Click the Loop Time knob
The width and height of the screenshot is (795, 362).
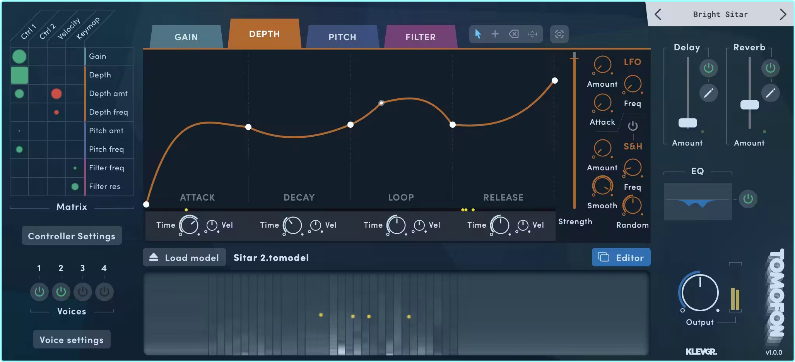point(396,225)
